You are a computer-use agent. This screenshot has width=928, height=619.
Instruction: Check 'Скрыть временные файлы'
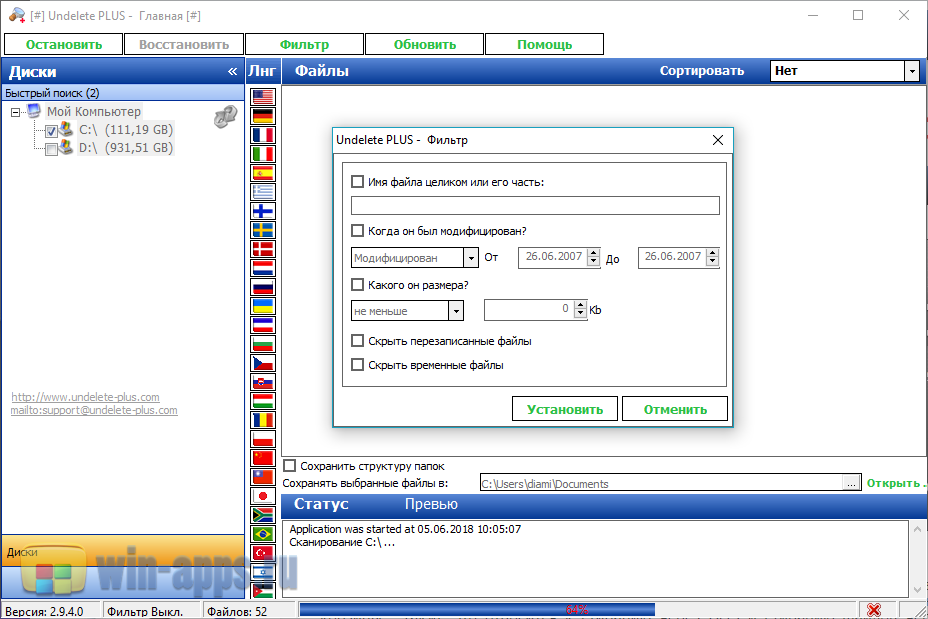pyautogui.click(x=357, y=365)
